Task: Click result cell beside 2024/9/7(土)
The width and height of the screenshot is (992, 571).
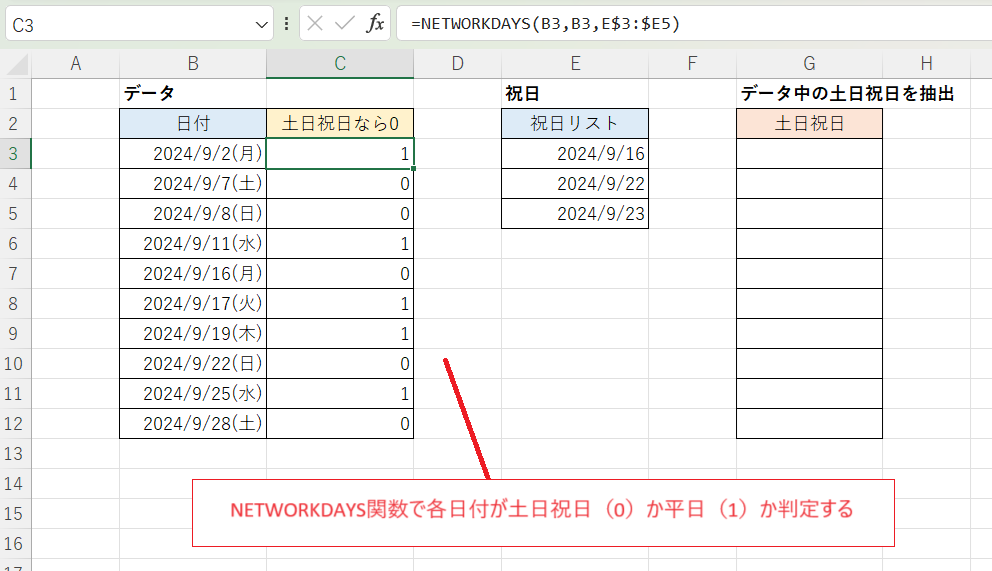Action: pos(340,183)
